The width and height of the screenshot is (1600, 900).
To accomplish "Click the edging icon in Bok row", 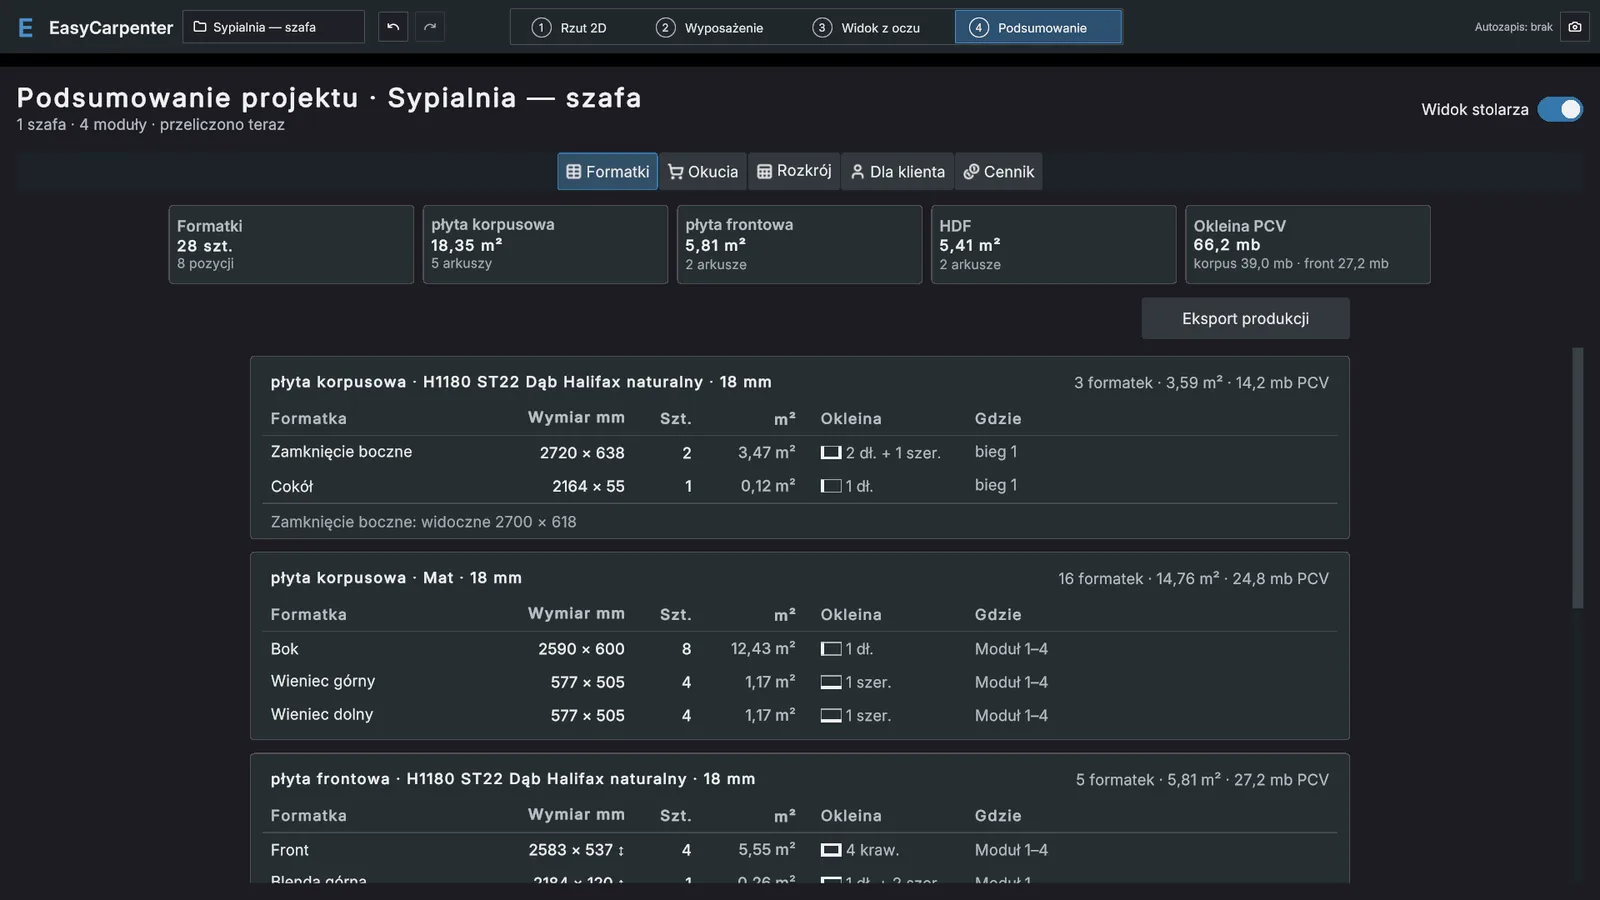I will point(831,649).
